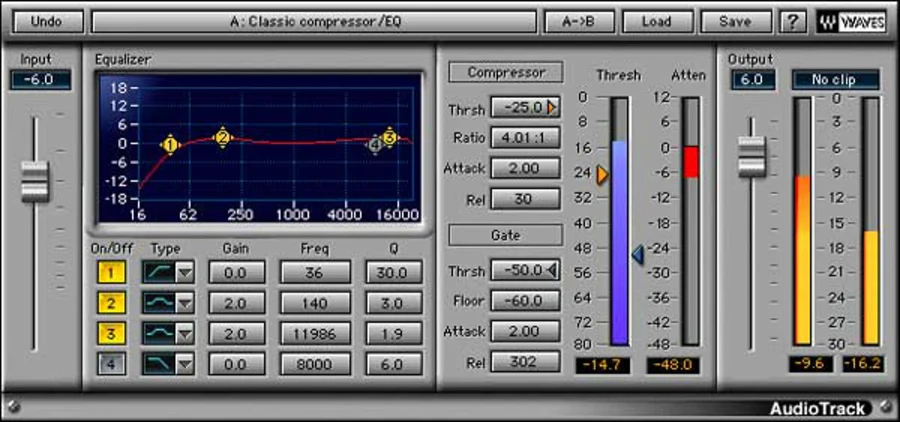This screenshot has height=422, width=900.
Task: Click band 2 Freq field 140
Action: (x=315, y=303)
